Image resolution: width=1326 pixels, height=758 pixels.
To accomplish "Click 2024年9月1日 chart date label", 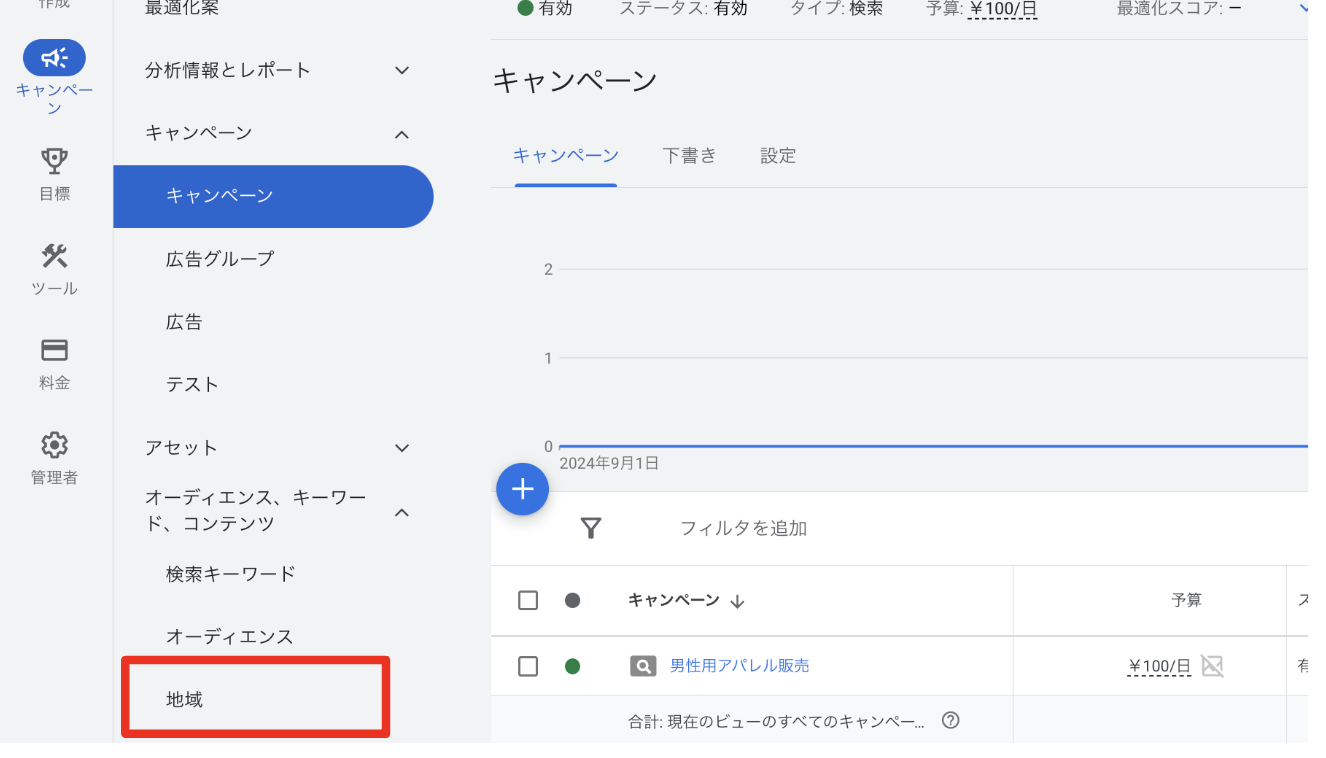I will (x=609, y=464).
